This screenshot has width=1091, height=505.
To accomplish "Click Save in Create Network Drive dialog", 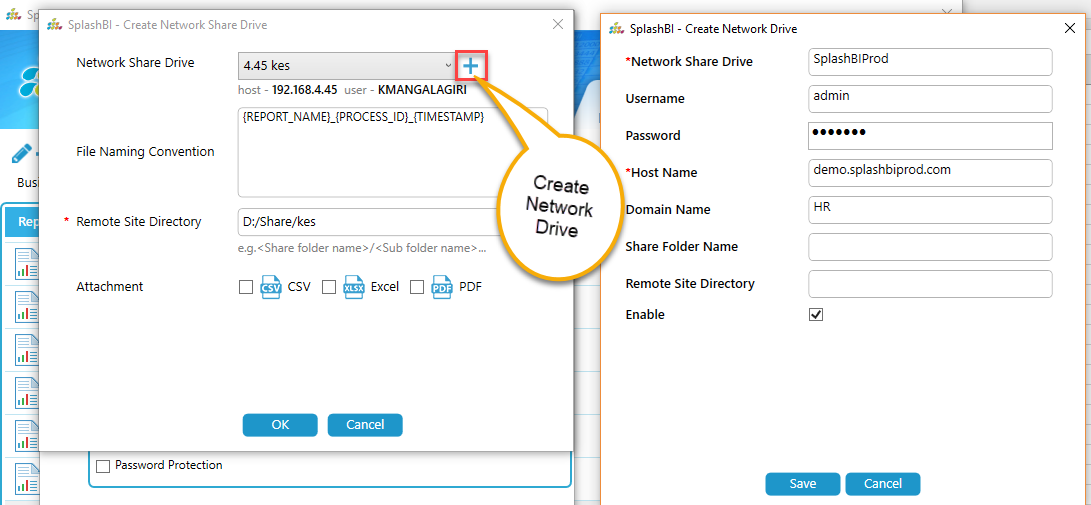I will [802, 484].
